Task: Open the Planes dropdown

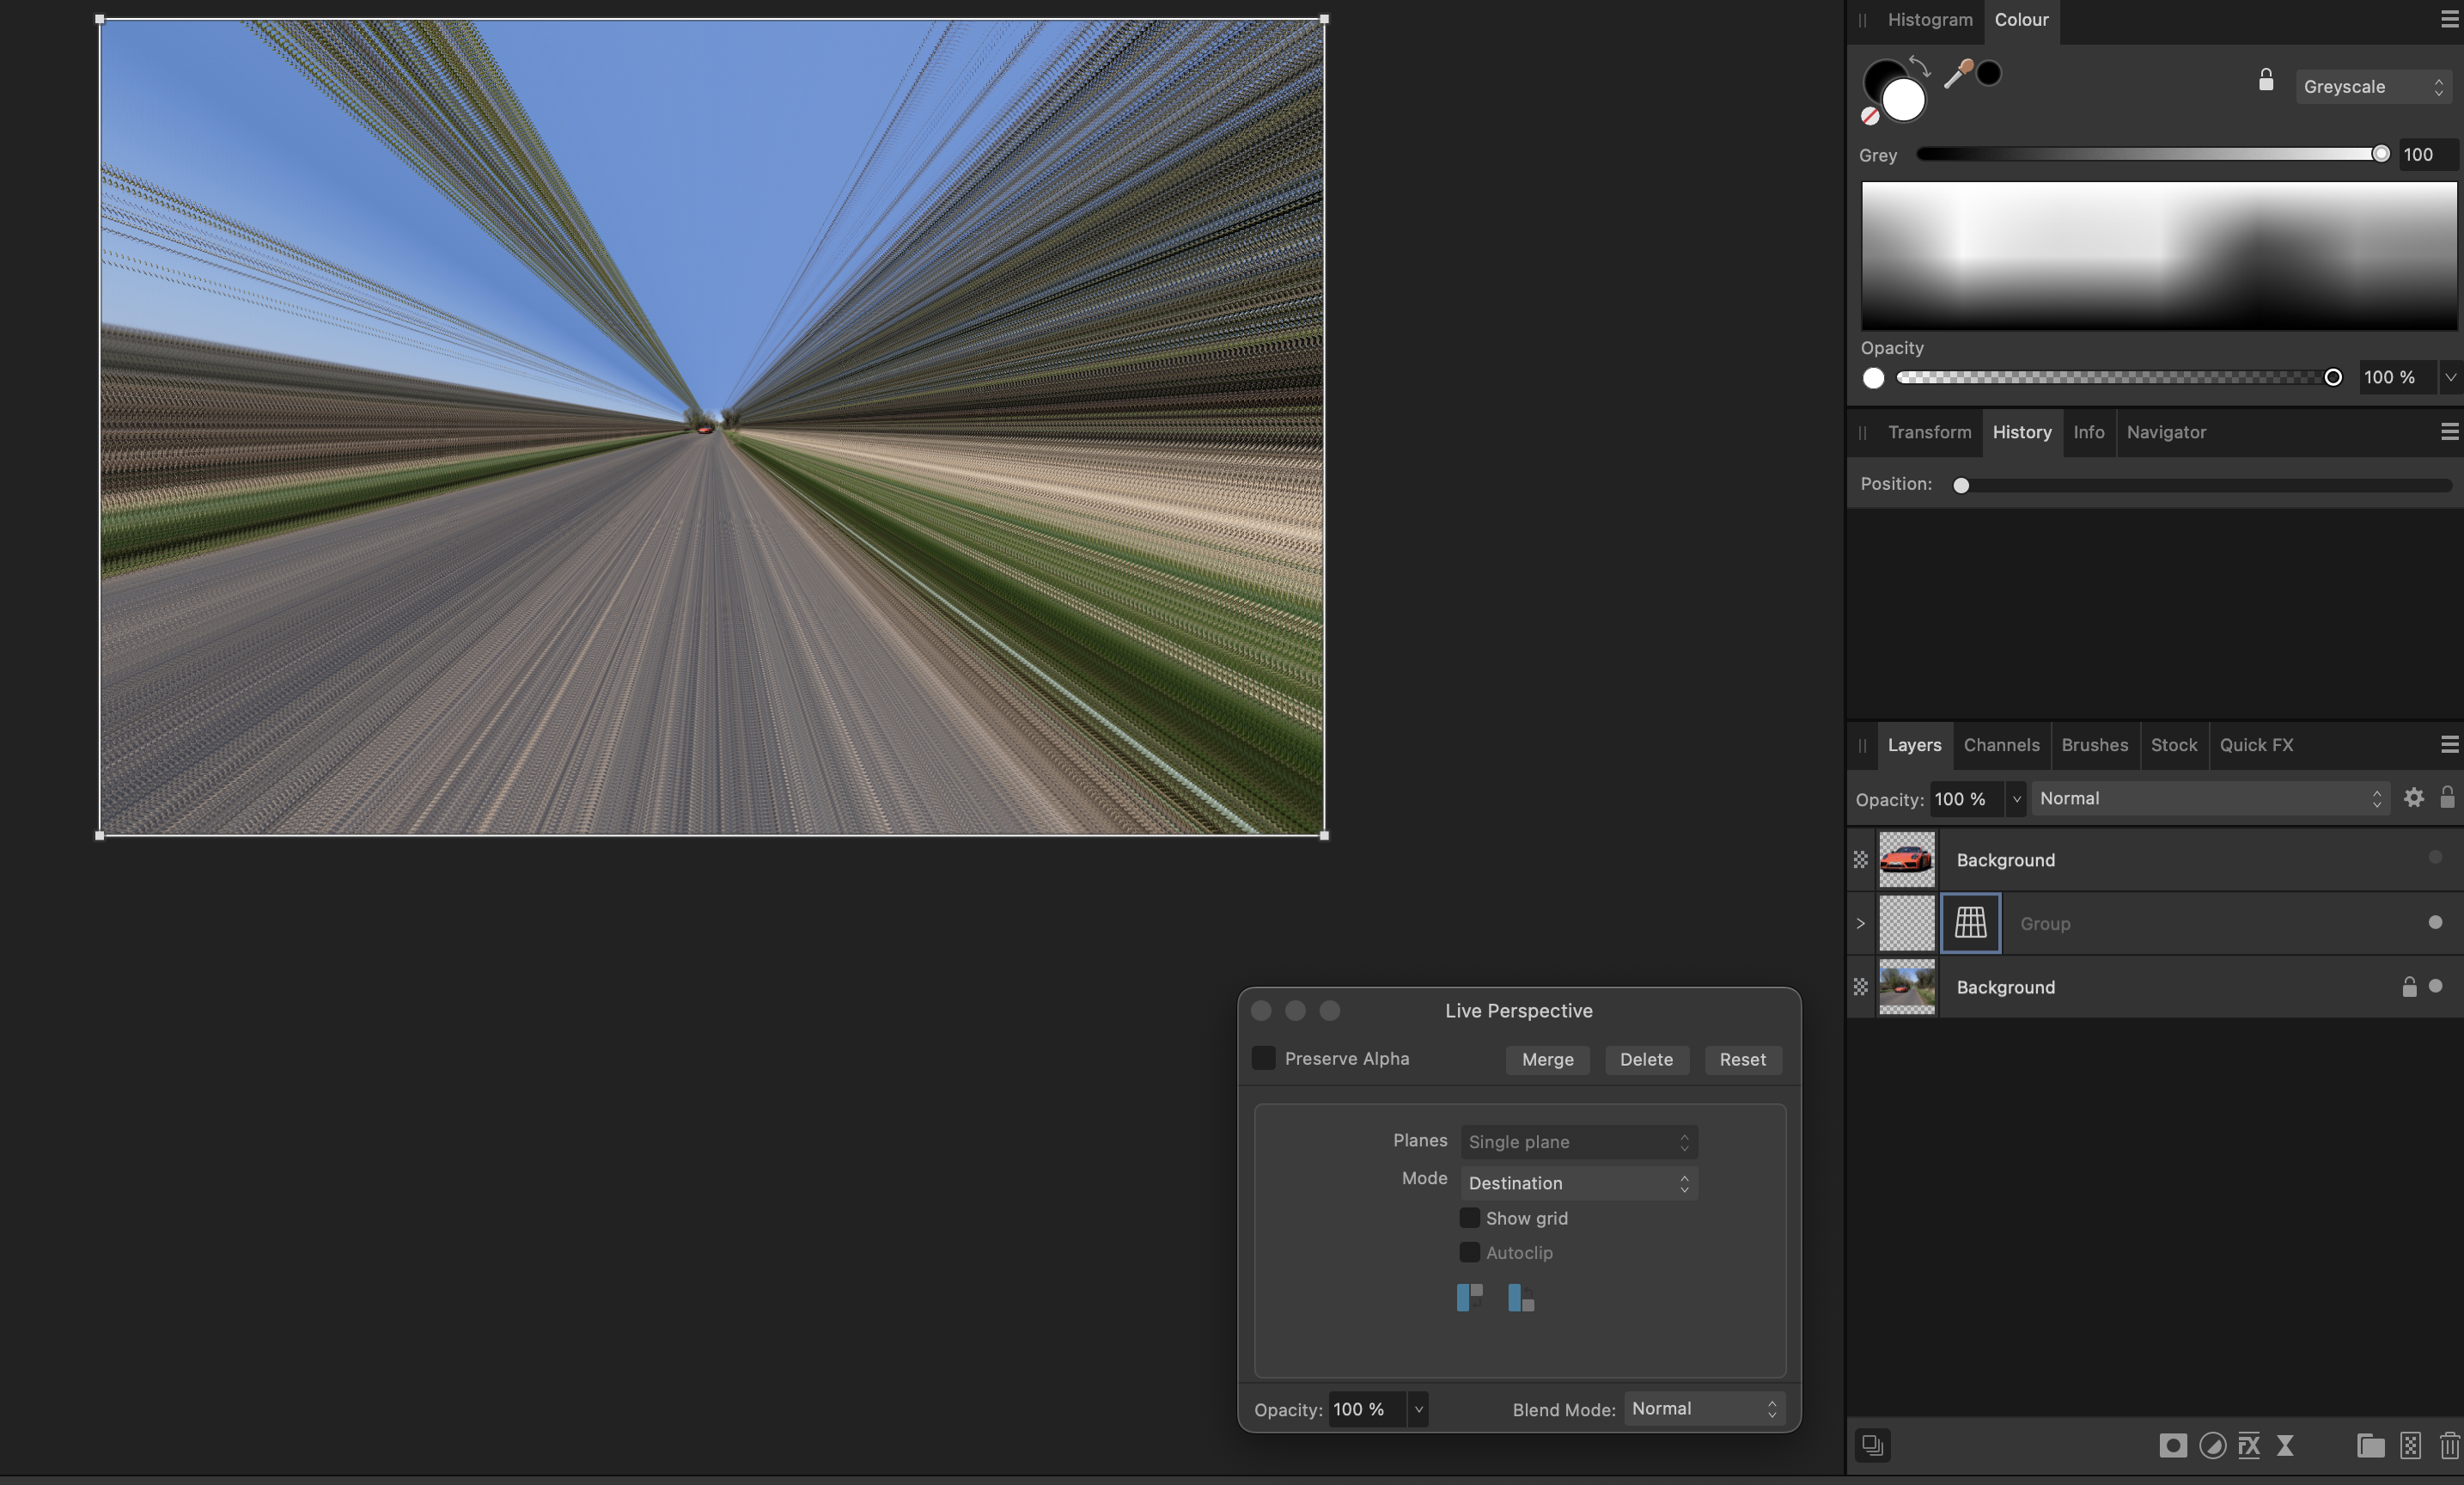Action: [x=1578, y=1142]
